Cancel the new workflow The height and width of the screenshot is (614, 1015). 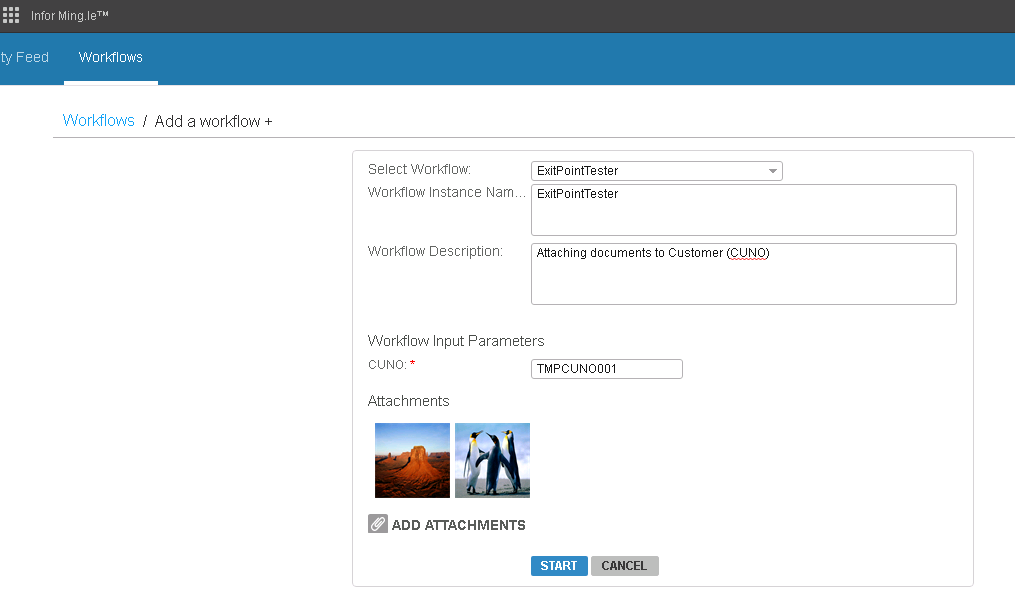coord(625,565)
